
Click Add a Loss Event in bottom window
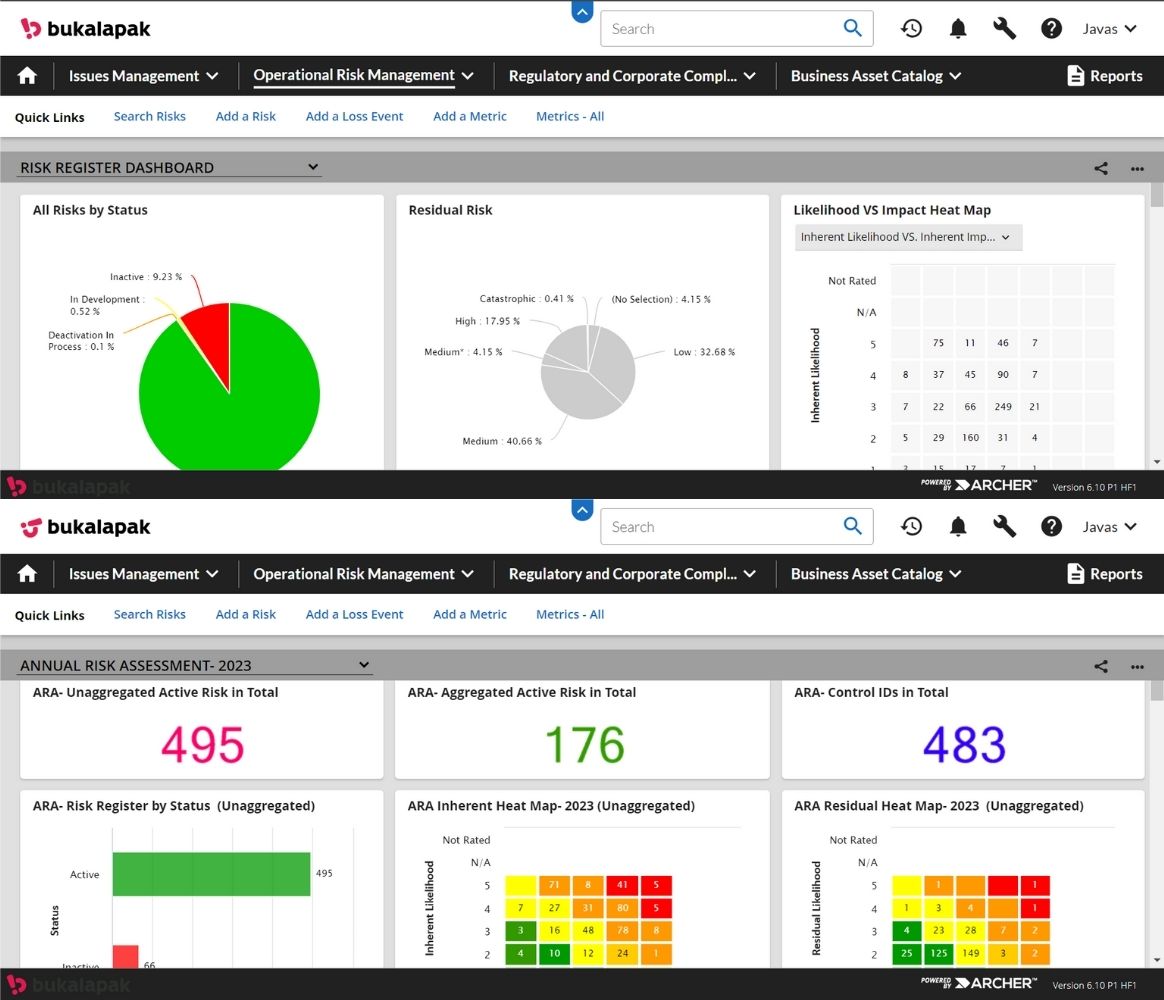pos(354,615)
